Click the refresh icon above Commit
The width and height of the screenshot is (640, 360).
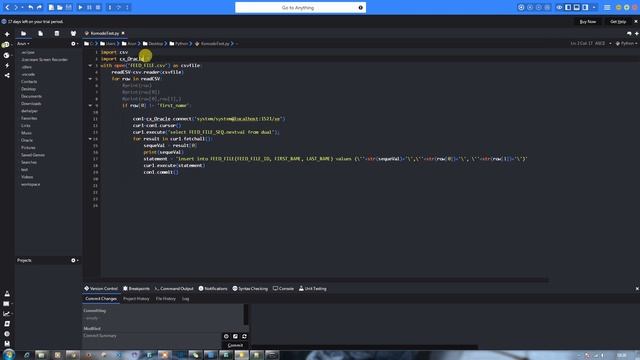(x=244, y=336)
